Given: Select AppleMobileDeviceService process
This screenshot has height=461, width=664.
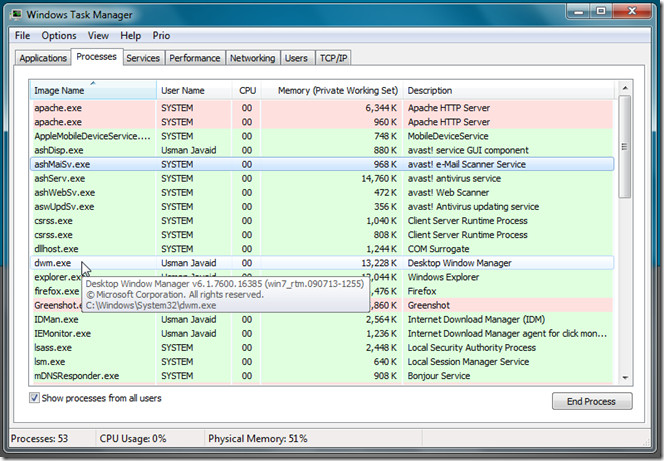Looking at the screenshot, I should (322, 136).
